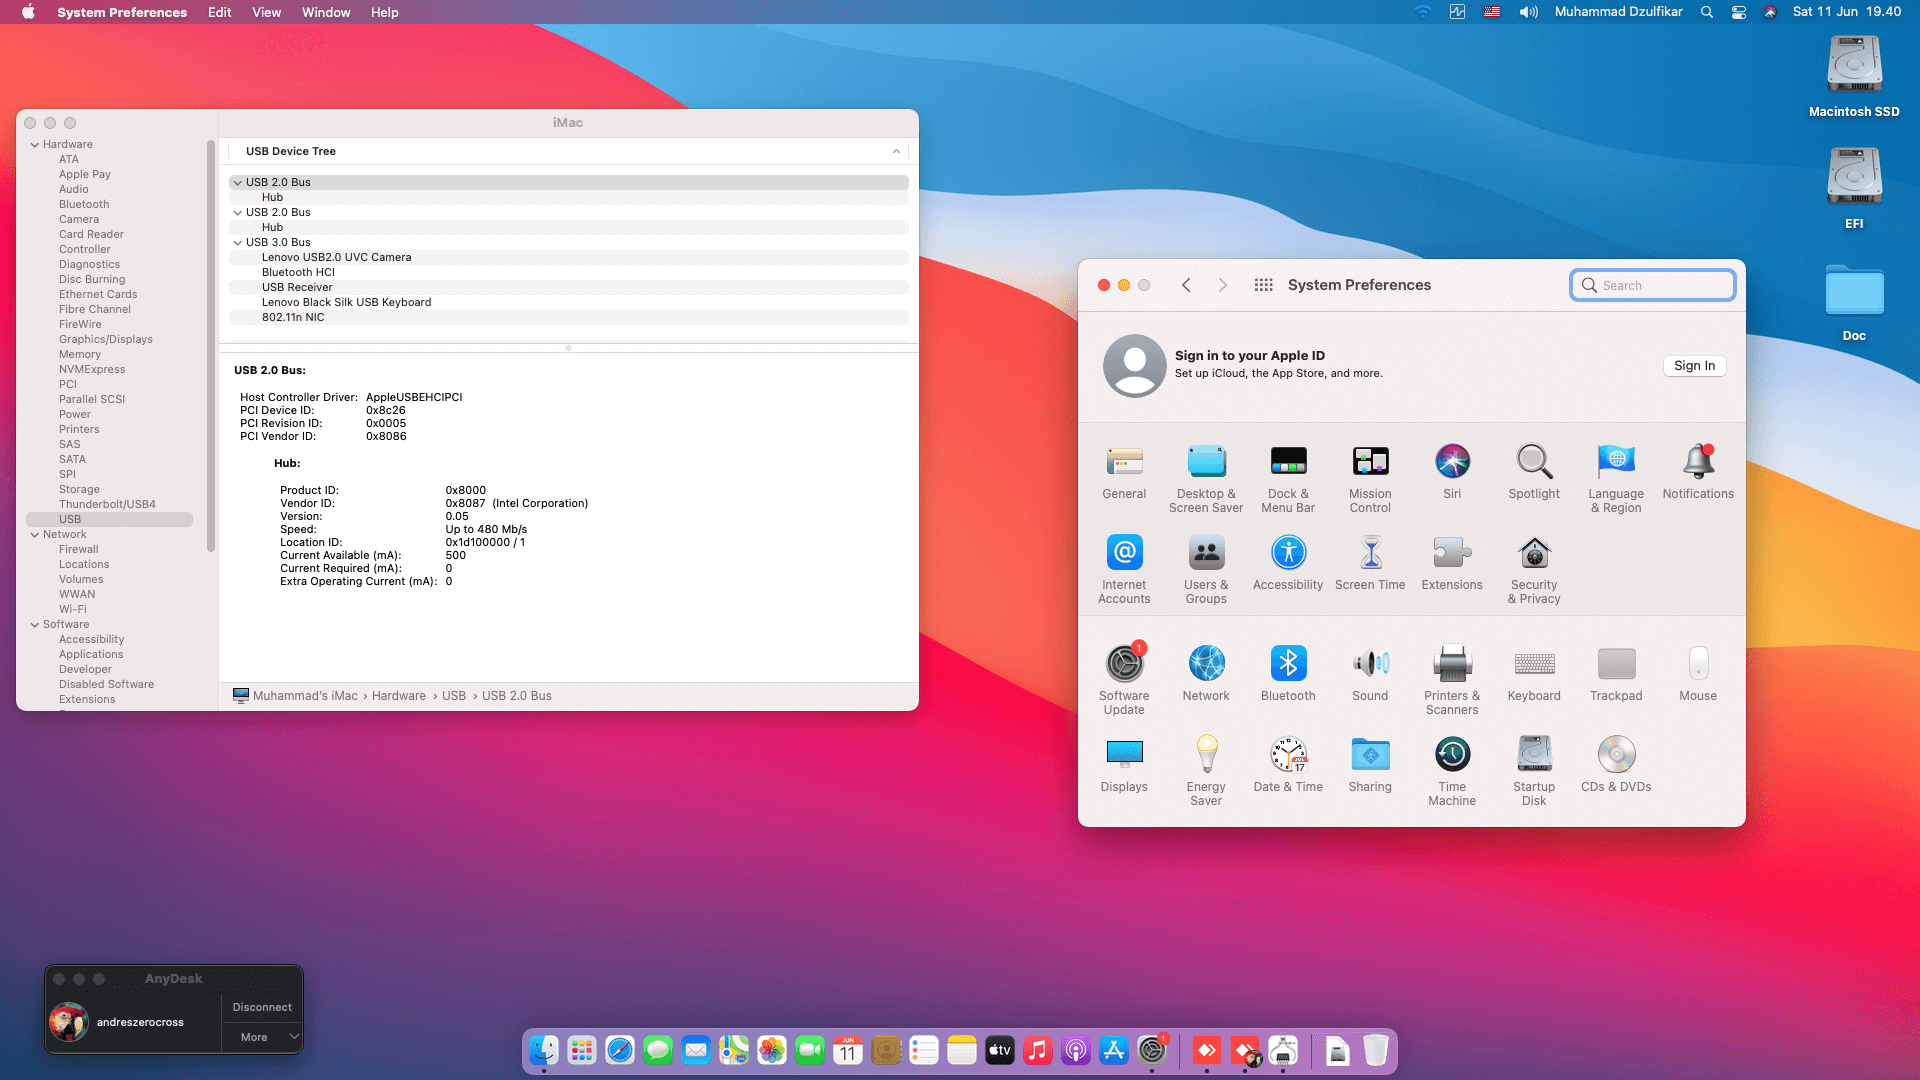Open the Window menu
This screenshot has width=1920, height=1080.
[x=326, y=12]
